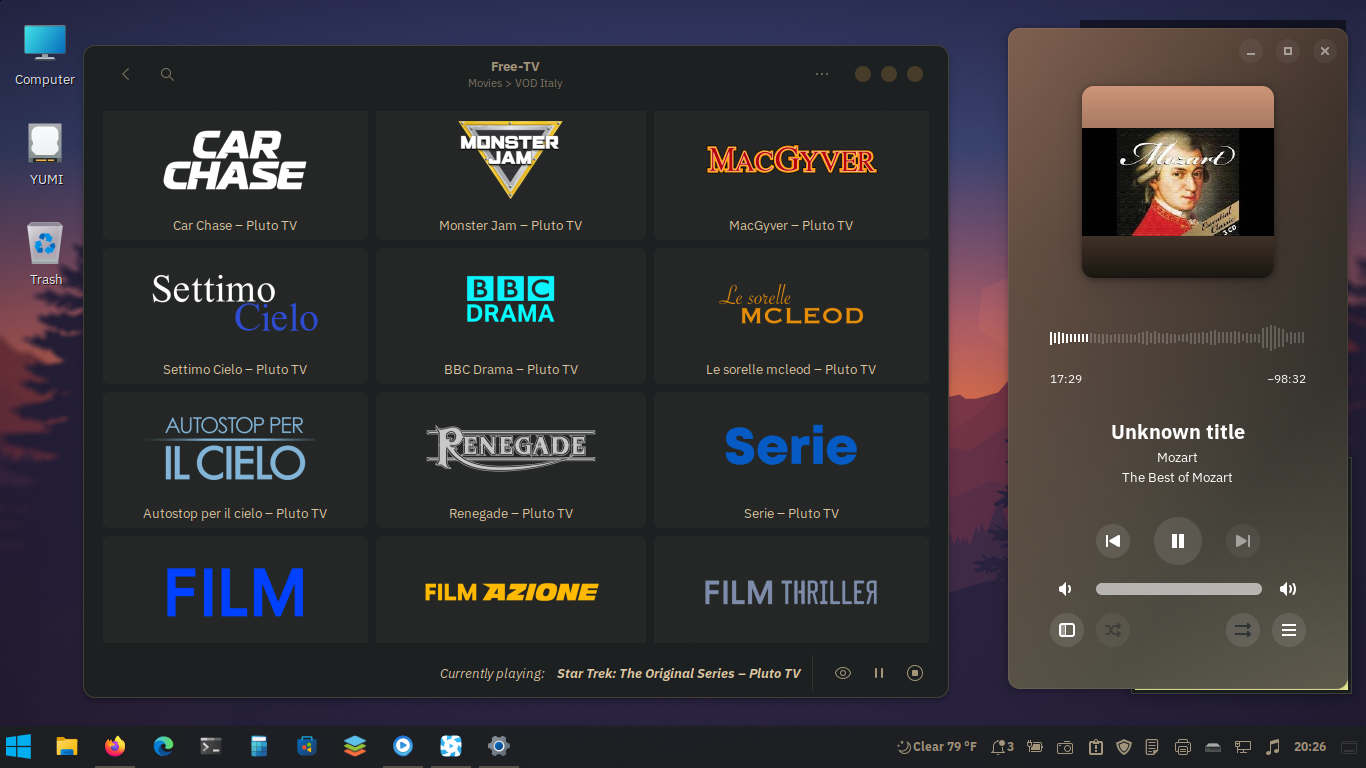Skip to previous track in music player
1366x768 pixels.
1113,541
